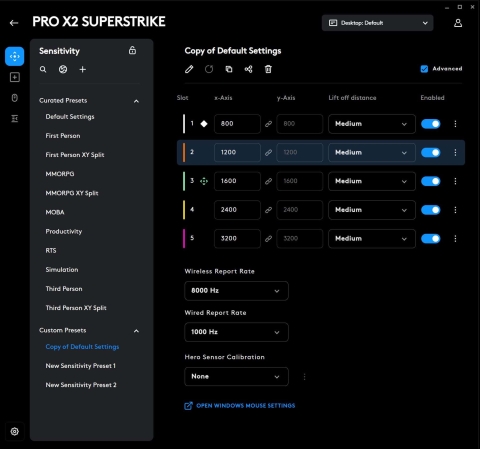Click the lock icon beside Sensitivity
The image size is (480, 449).
(x=132, y=50)
